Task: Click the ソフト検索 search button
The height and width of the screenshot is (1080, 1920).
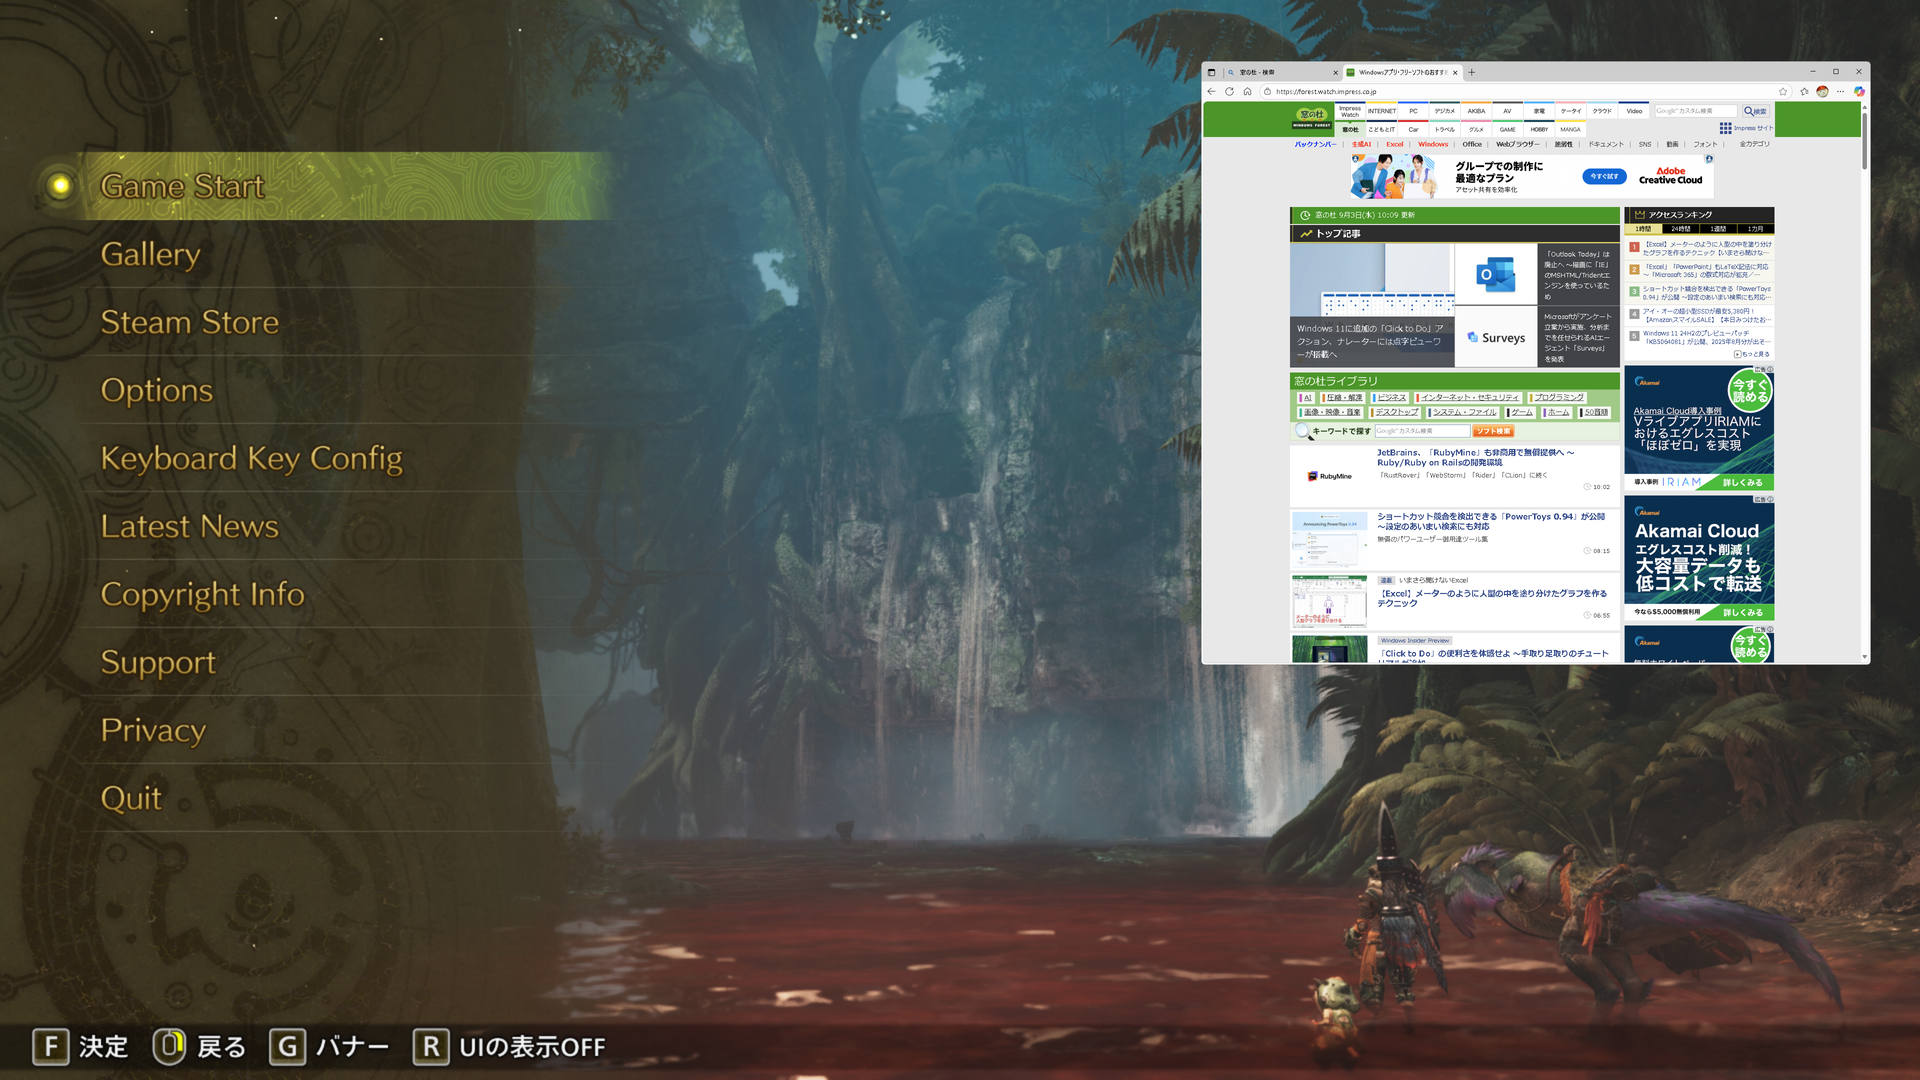Action: [1492, 431]
